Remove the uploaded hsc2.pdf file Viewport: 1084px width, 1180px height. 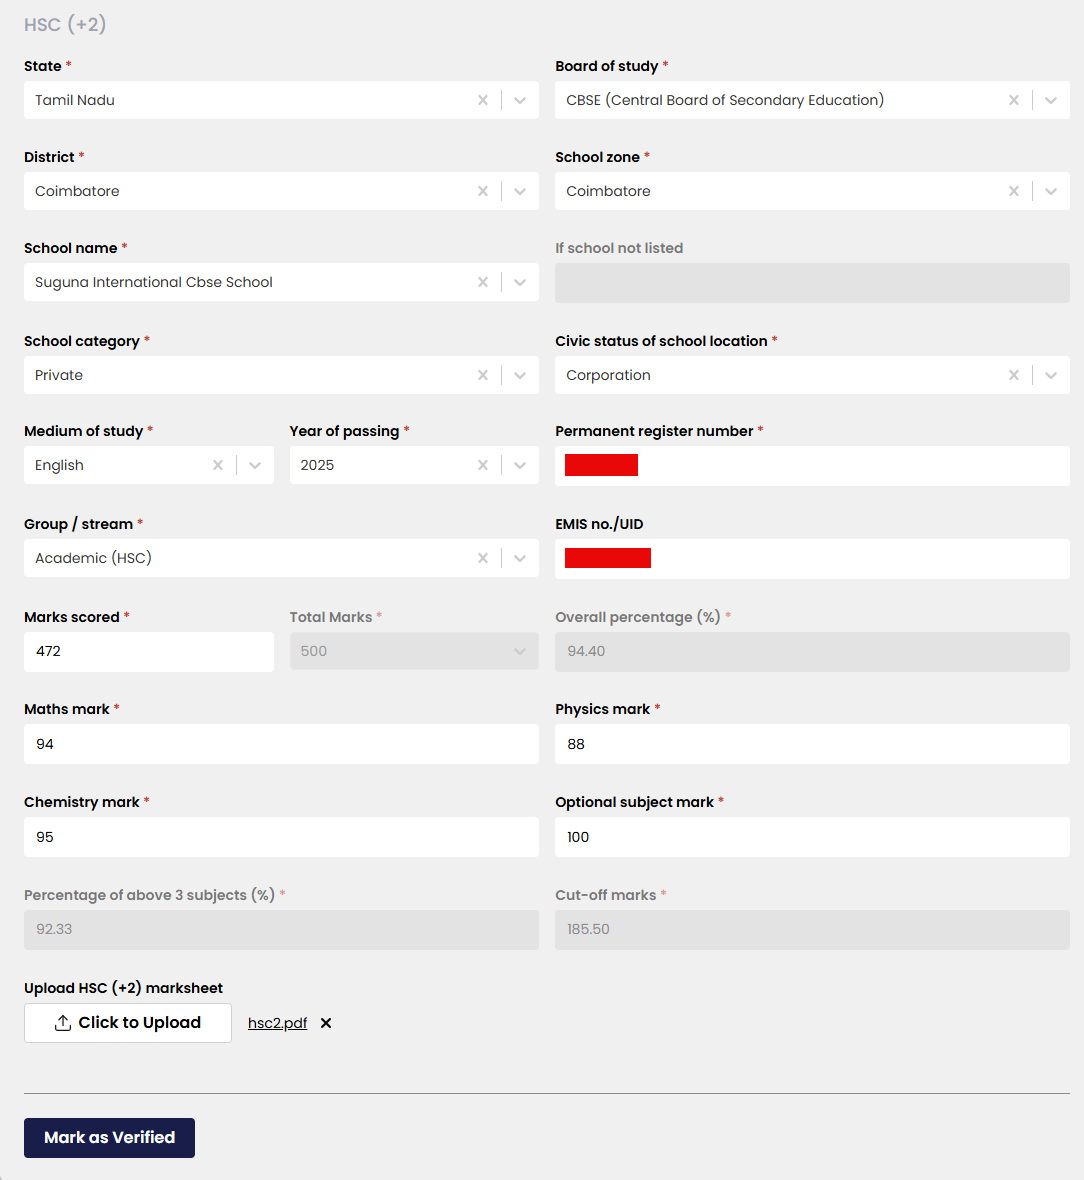coord(326,1023)
